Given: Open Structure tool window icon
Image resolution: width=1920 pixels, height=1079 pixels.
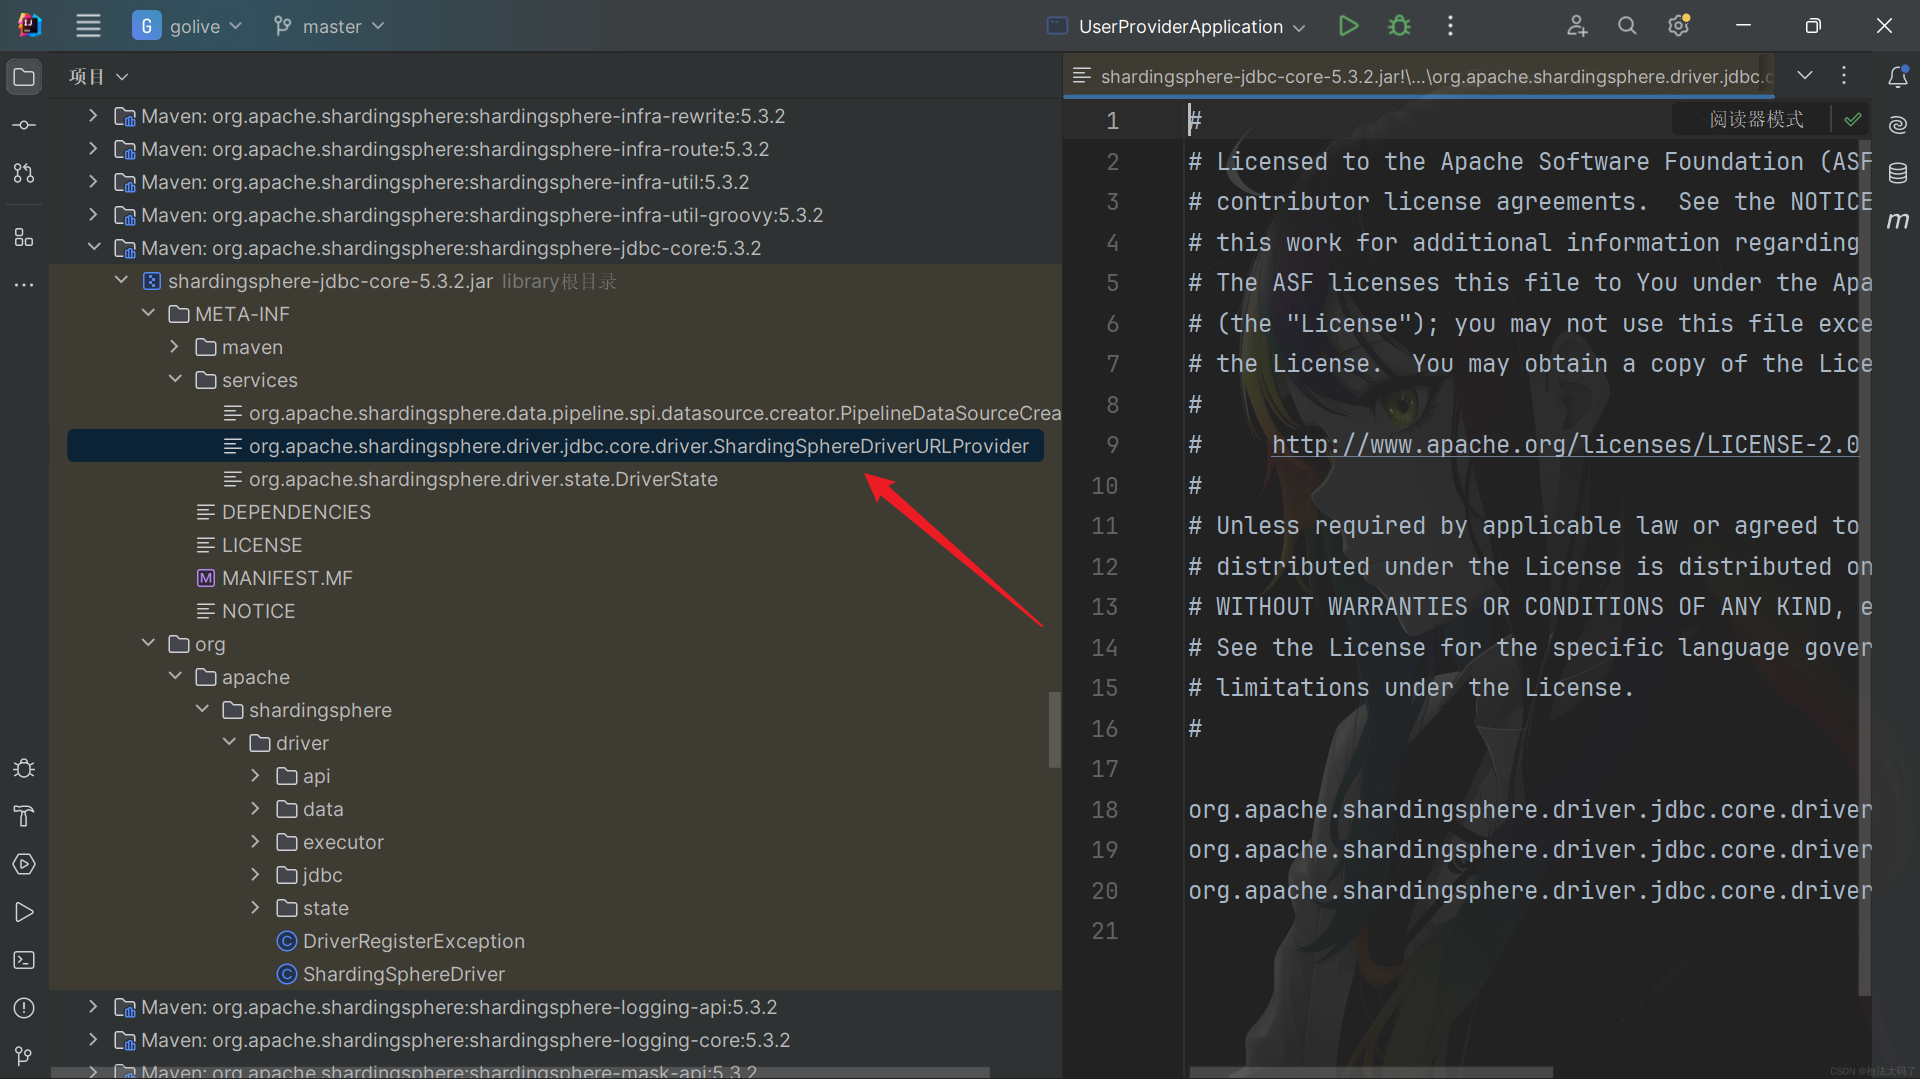Looking at the screenshot, I should pyautogui.click(x=24, y=237).
